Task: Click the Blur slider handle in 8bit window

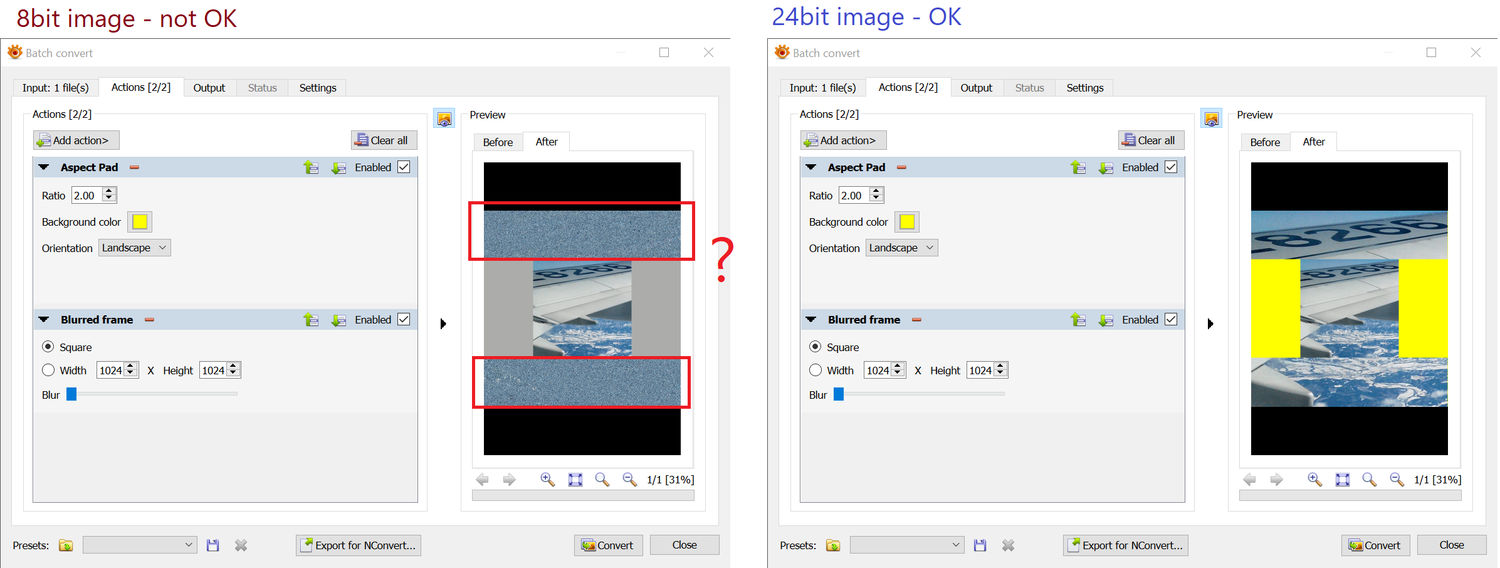Action: [71, 394]
